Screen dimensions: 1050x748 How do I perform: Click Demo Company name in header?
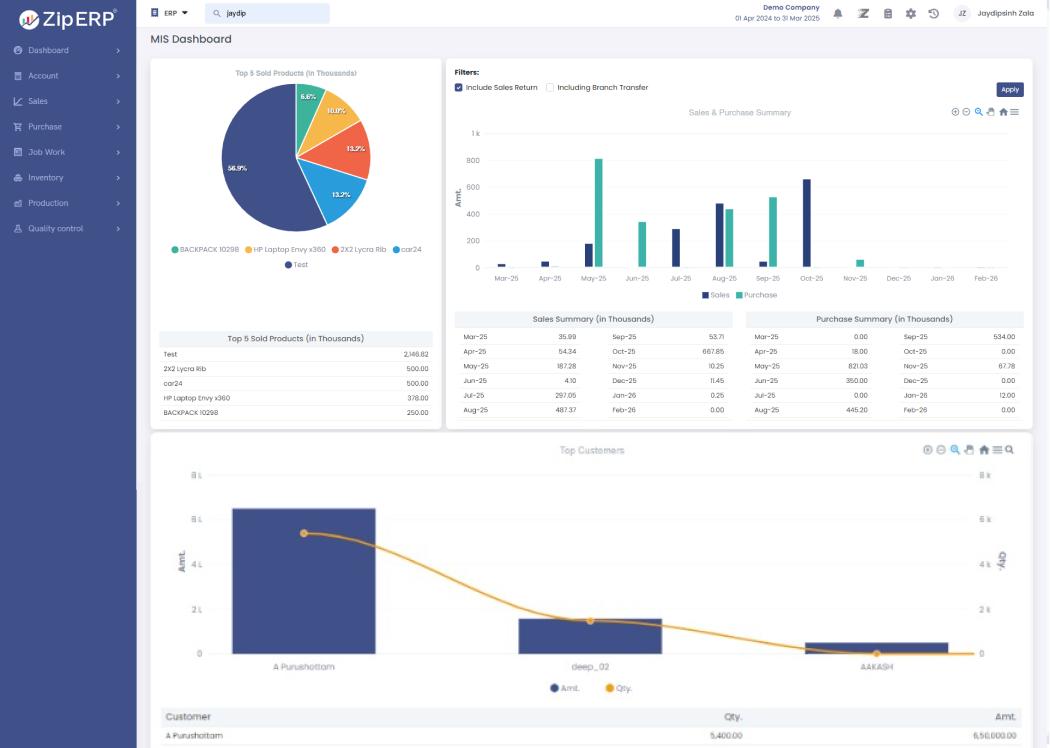pyautogui.click(x=791, y=7)
